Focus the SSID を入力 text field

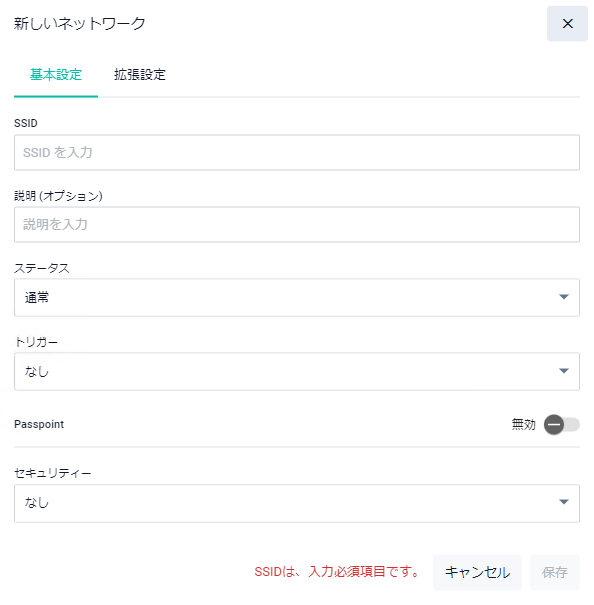point(297,152)
